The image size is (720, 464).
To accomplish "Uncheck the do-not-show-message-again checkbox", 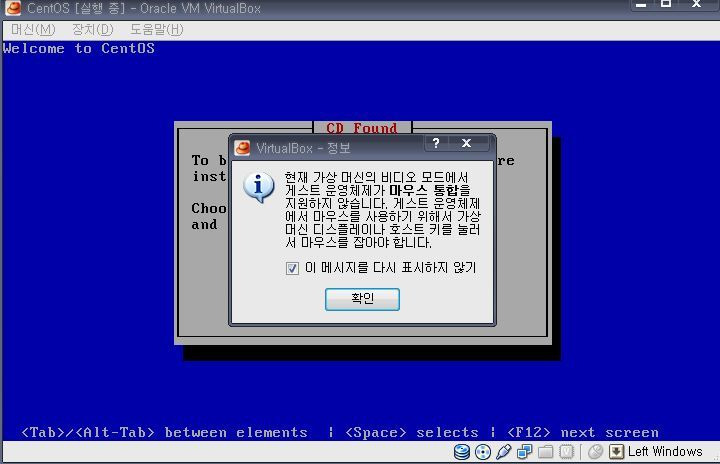I will point(292,268).
